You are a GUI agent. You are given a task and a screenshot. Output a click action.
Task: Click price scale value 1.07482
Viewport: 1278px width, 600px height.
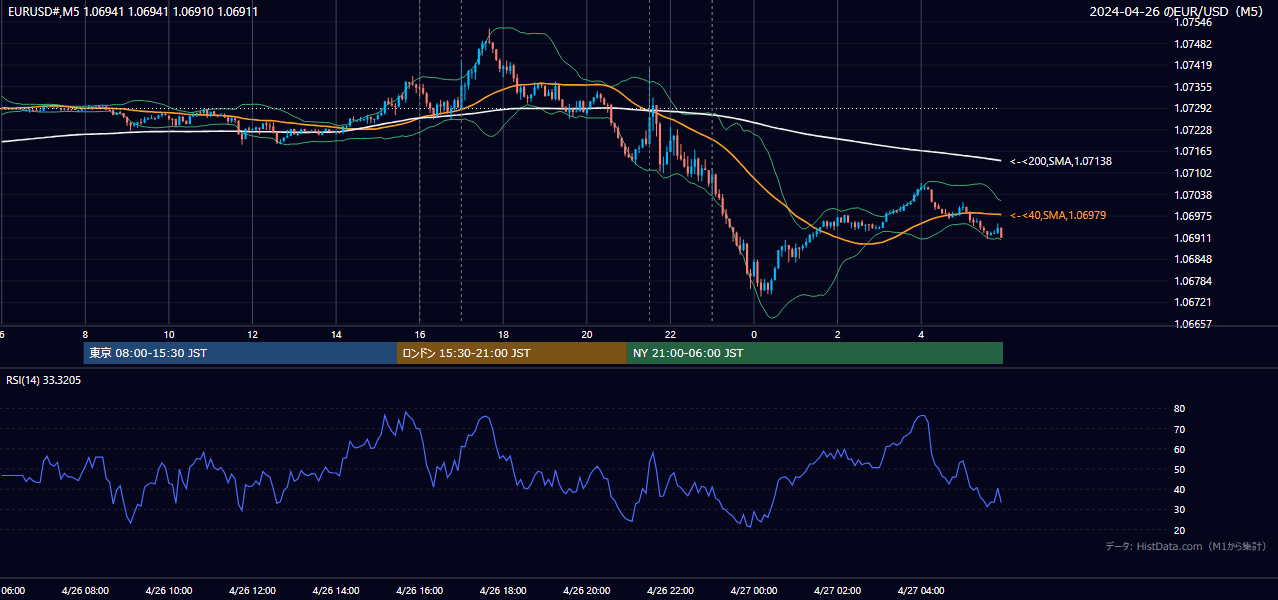(1192, 44)
